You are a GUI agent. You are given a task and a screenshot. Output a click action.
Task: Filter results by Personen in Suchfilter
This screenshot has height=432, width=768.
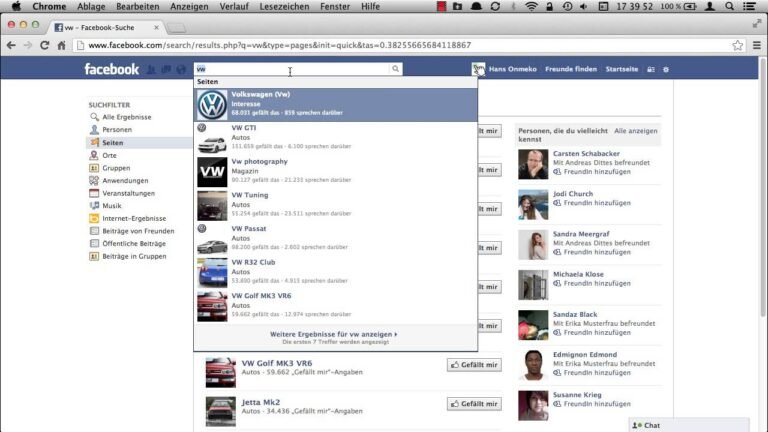pyautogui.click(x=117, y=130)
